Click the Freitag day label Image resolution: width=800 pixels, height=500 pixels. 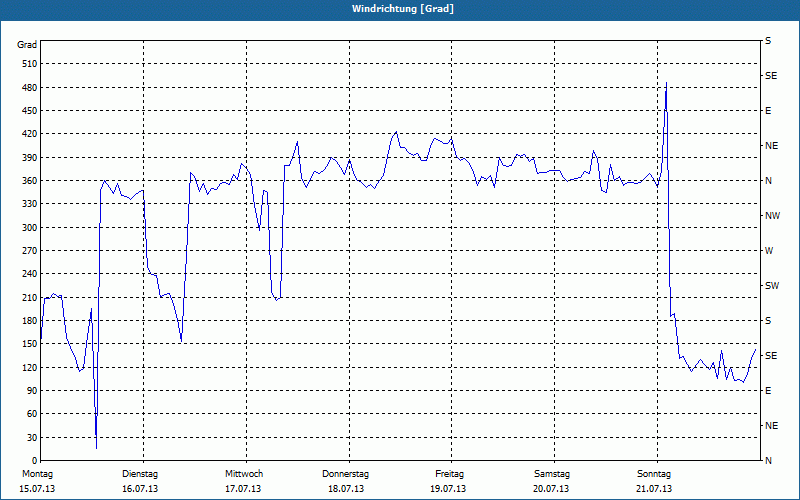pos(449,474)
